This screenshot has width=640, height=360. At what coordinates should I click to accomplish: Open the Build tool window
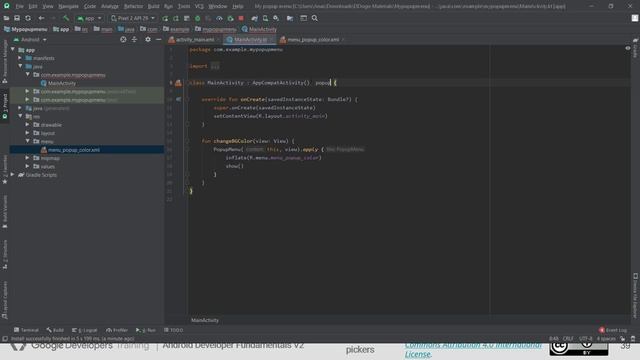coord(55,330)
